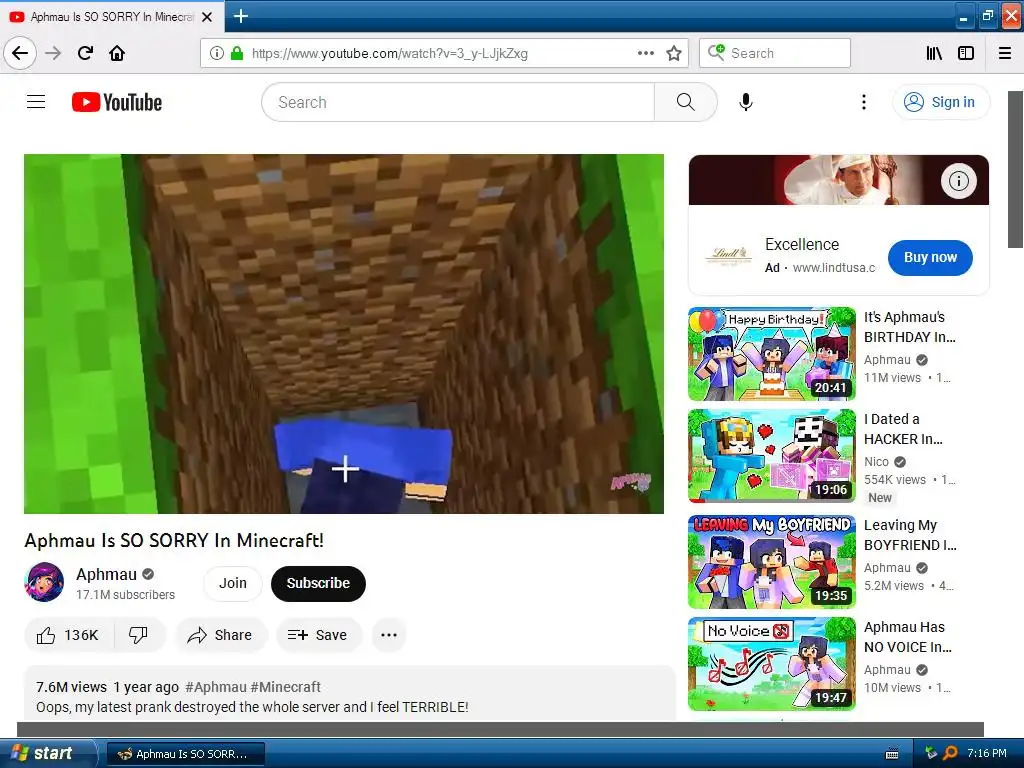Viewport: 1024px width, 768px height.
Task: Search with voice using the microphone icon
Action: (746, 102)
